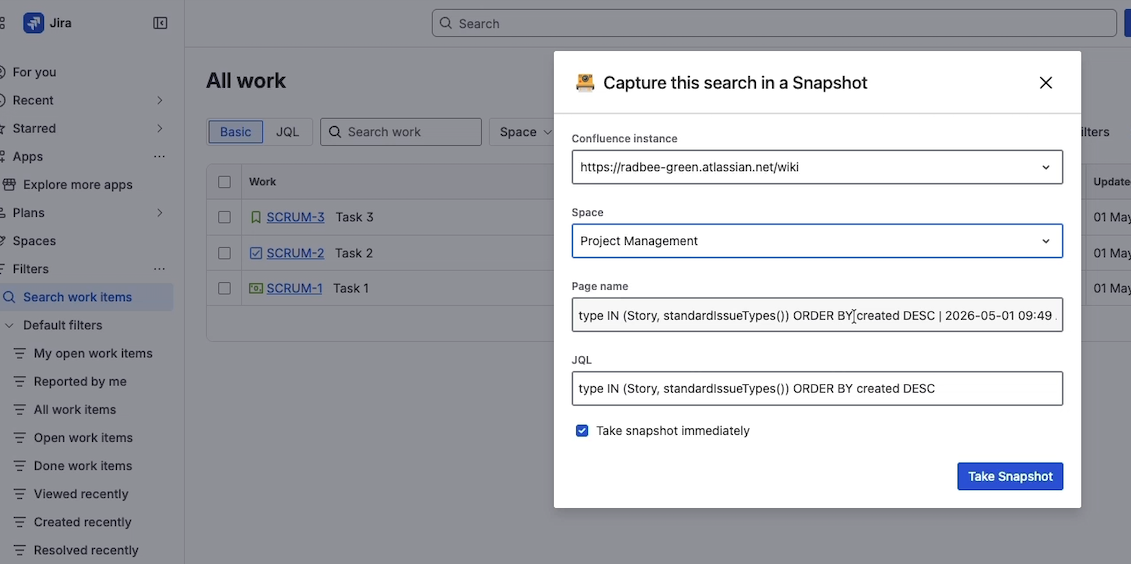This screenshot has width=1131, height=564.
Task: Check the SCRUM-3 row checkbox
Action: [x=224, y=217]
